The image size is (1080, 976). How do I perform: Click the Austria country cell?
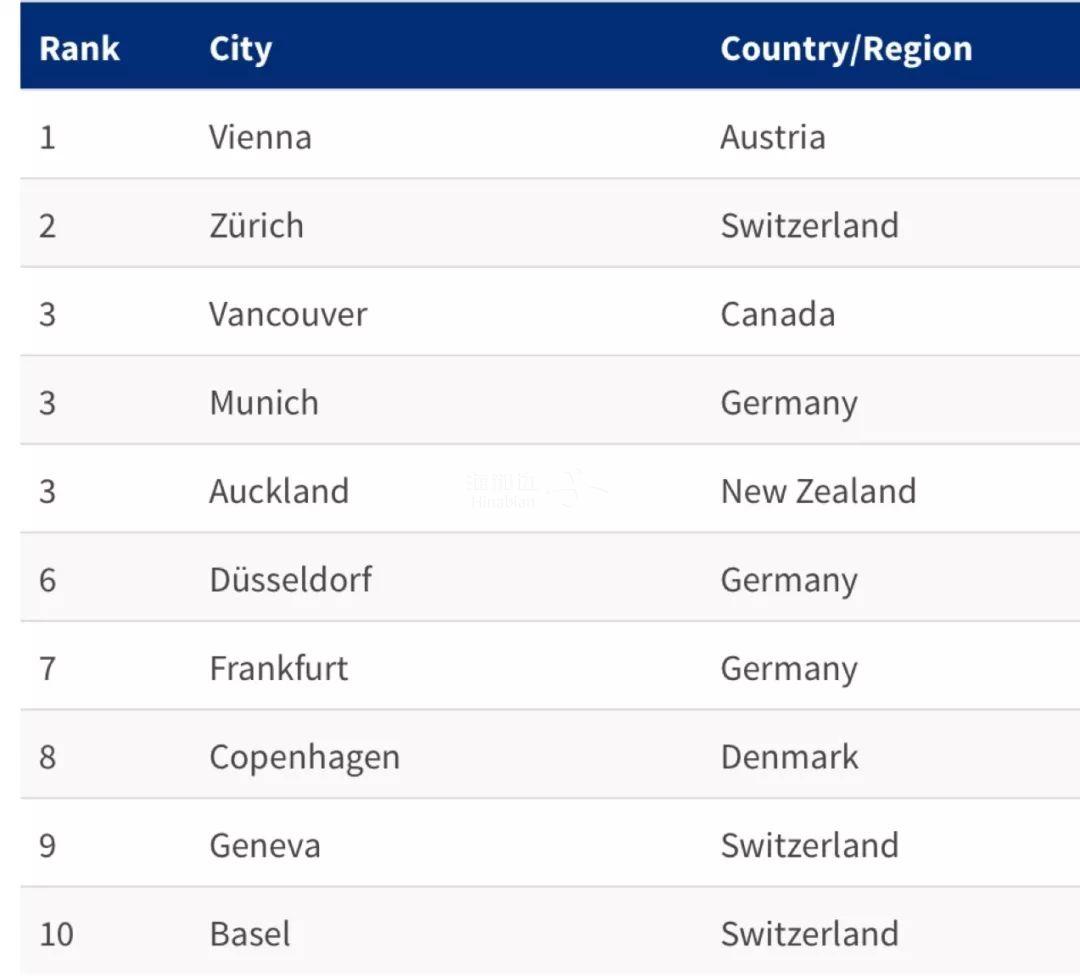(x=773, y=137)
